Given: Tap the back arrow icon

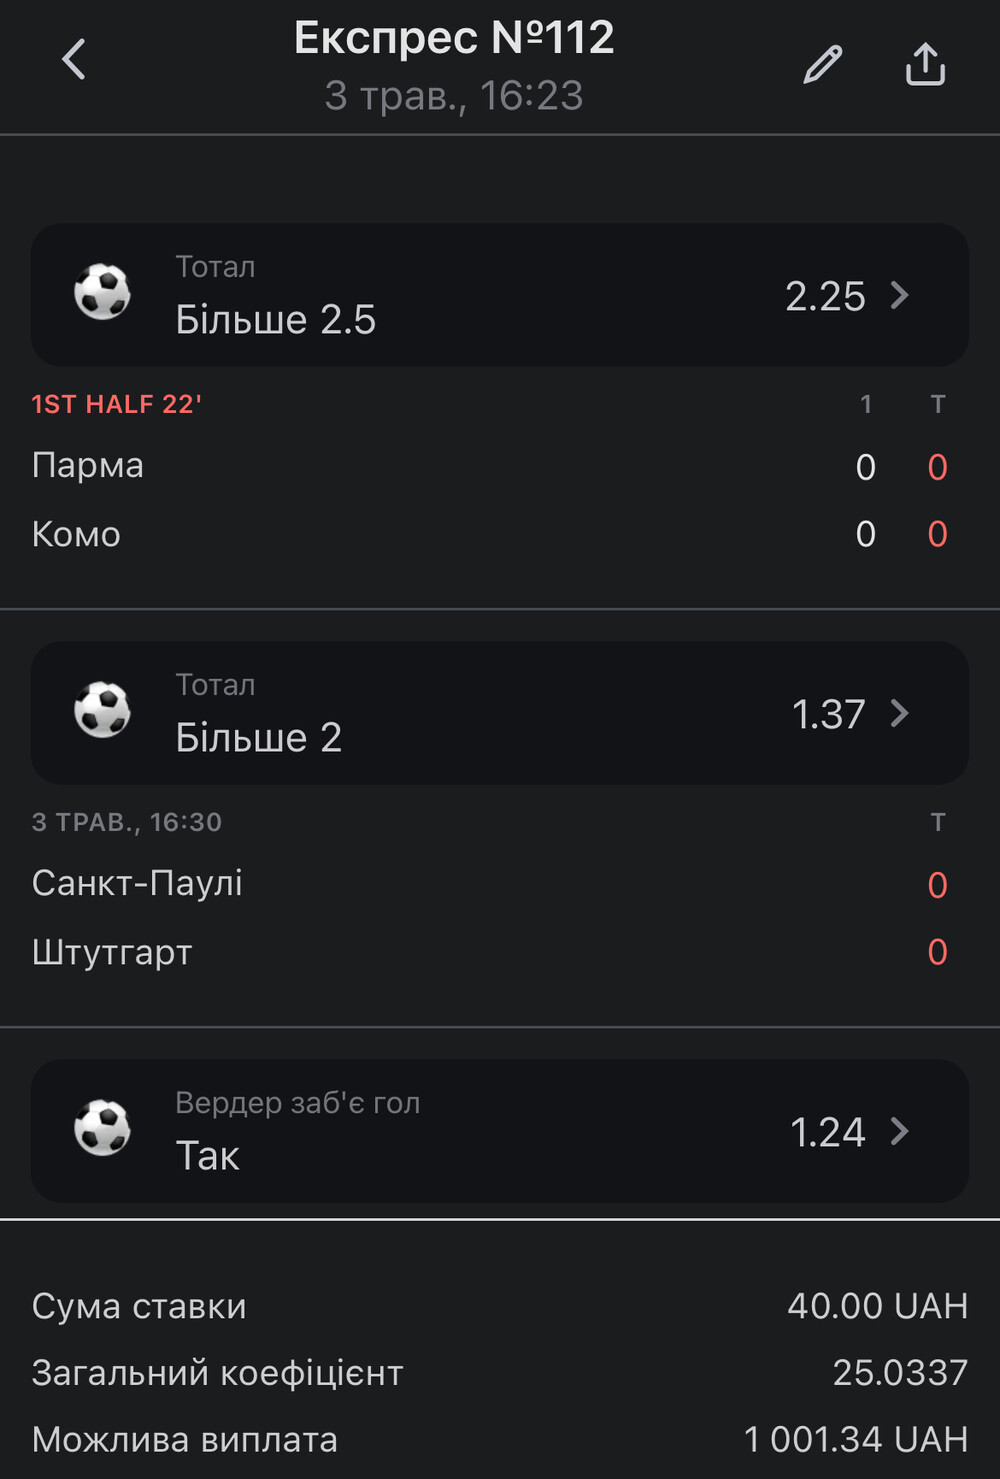Looking at the screenshot, I should (74, 60).
